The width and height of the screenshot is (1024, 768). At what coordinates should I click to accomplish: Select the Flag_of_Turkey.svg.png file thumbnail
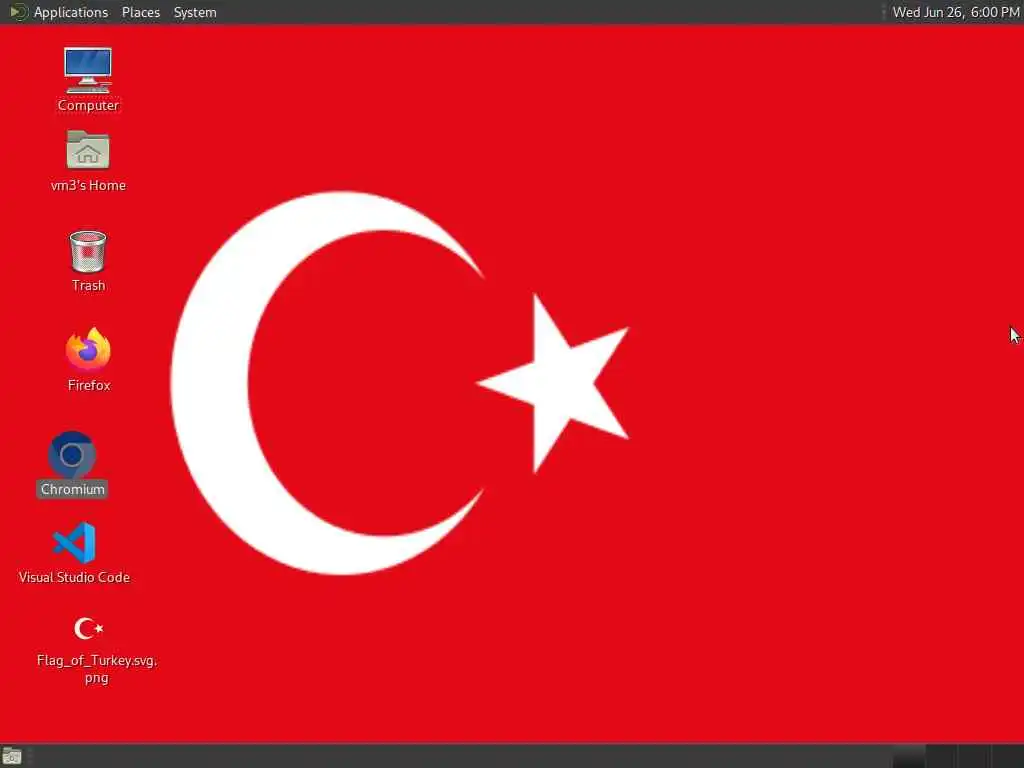coord(88,628)
